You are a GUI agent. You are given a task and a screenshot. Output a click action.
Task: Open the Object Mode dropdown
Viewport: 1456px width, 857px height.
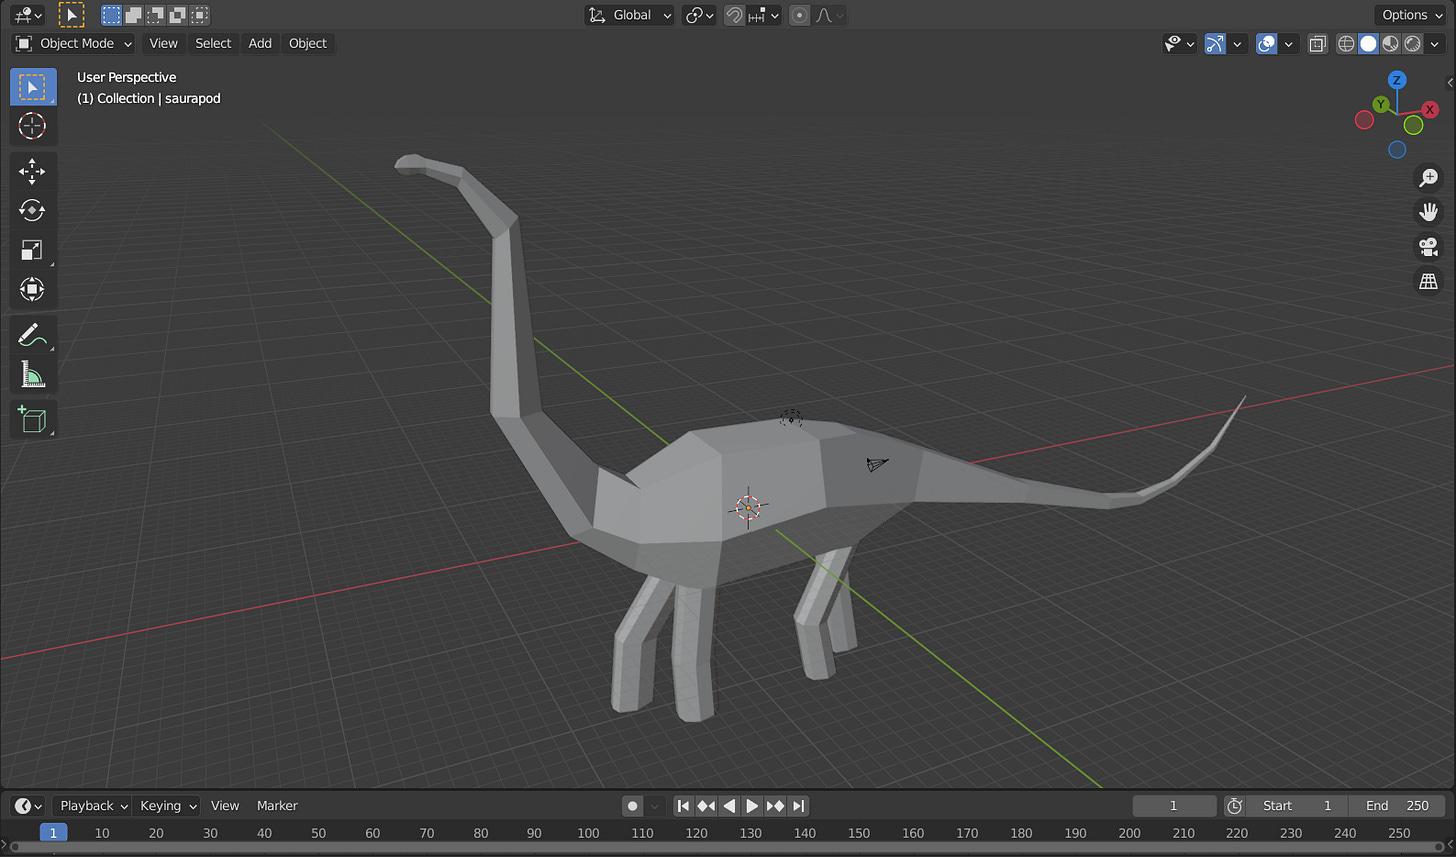tap(74, 44)
